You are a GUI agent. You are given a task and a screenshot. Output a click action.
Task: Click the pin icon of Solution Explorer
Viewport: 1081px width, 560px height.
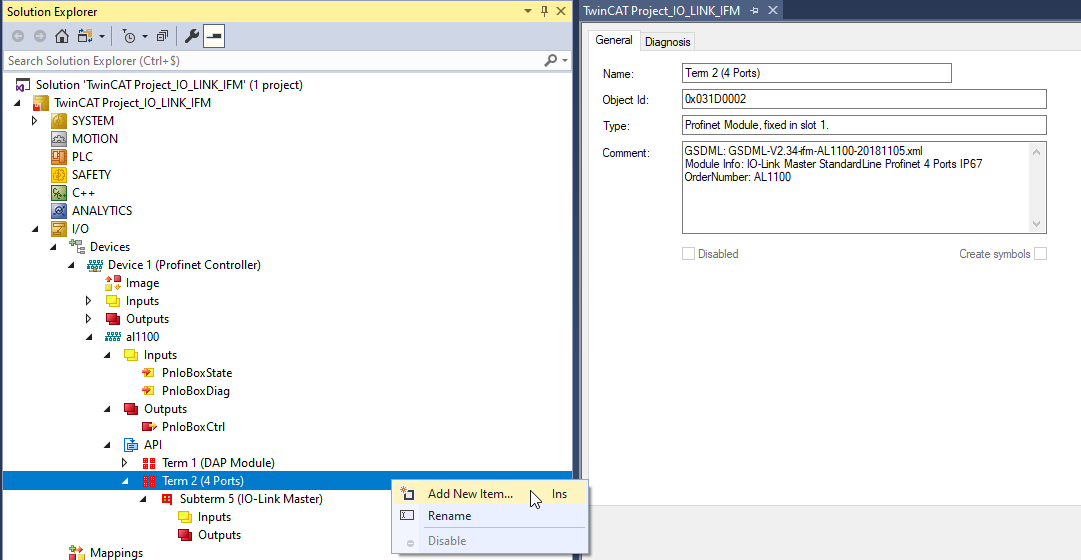544,11
